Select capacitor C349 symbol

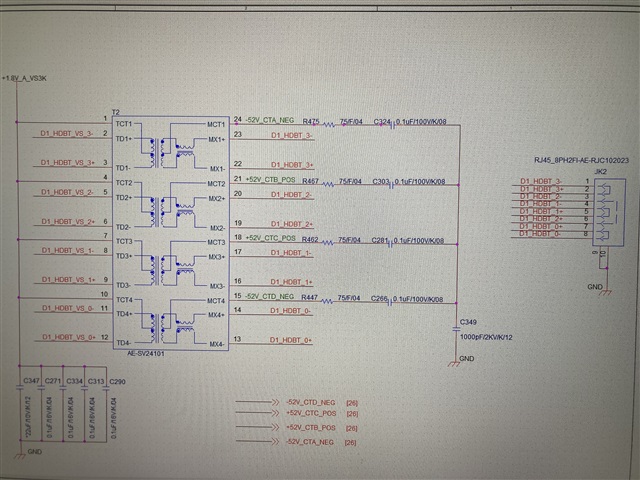click(x=456, y=329)
